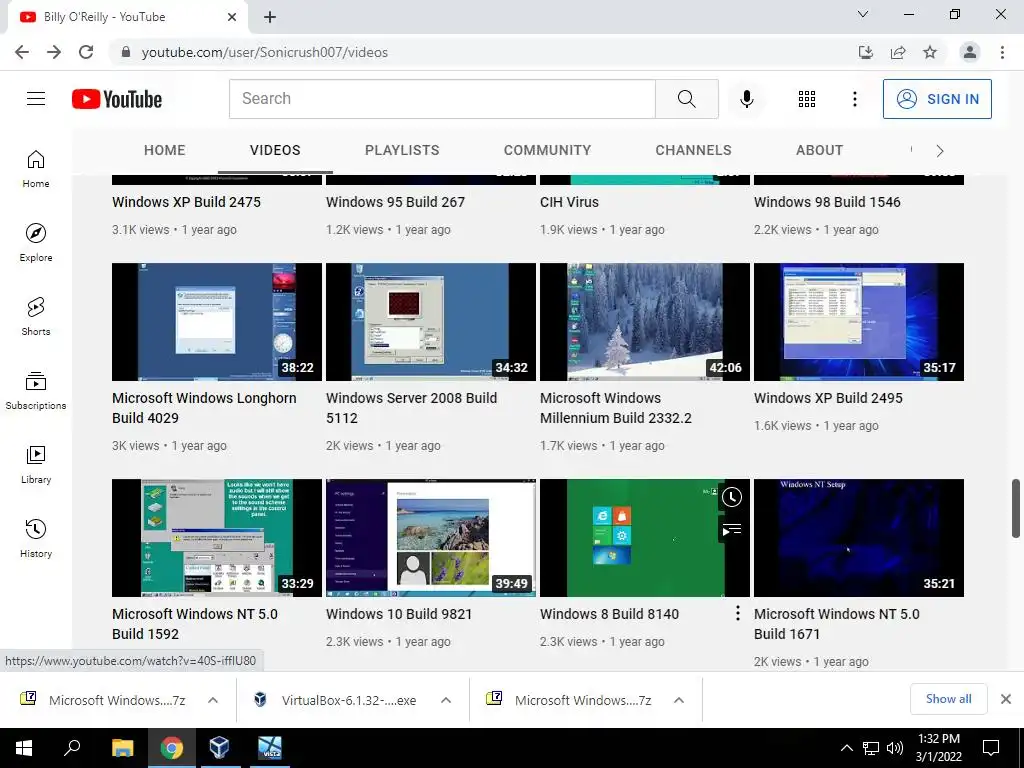Click the browser back arrow
Viewport: 1024px width, 768px height.
(22, 52)
